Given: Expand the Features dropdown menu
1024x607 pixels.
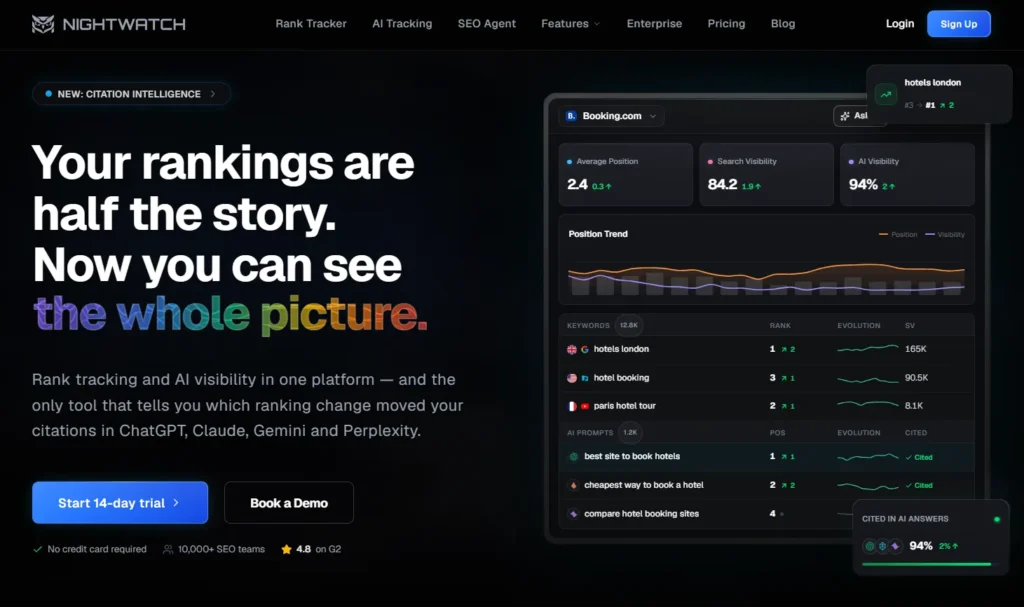Looking at the screenshot, I should coord(570,24).
